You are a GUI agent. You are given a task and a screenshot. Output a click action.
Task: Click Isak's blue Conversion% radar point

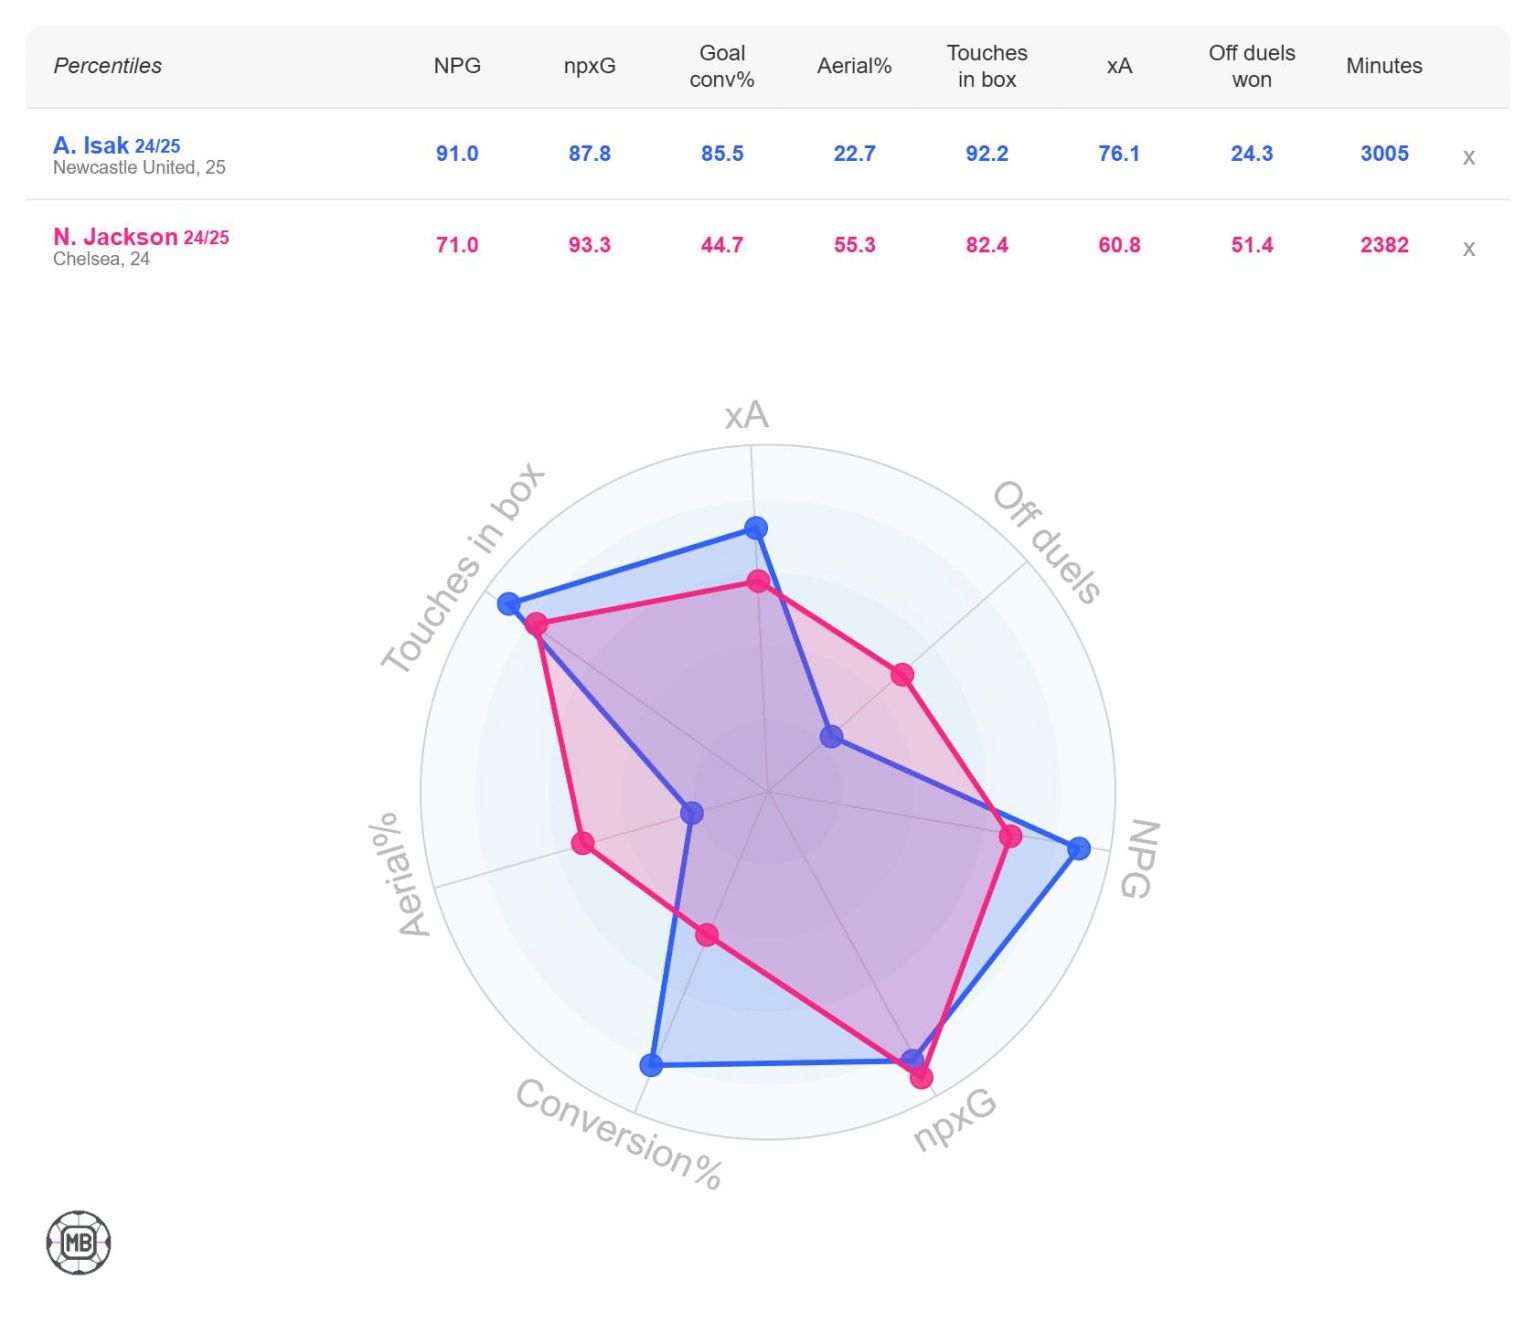click(651, 1065)
